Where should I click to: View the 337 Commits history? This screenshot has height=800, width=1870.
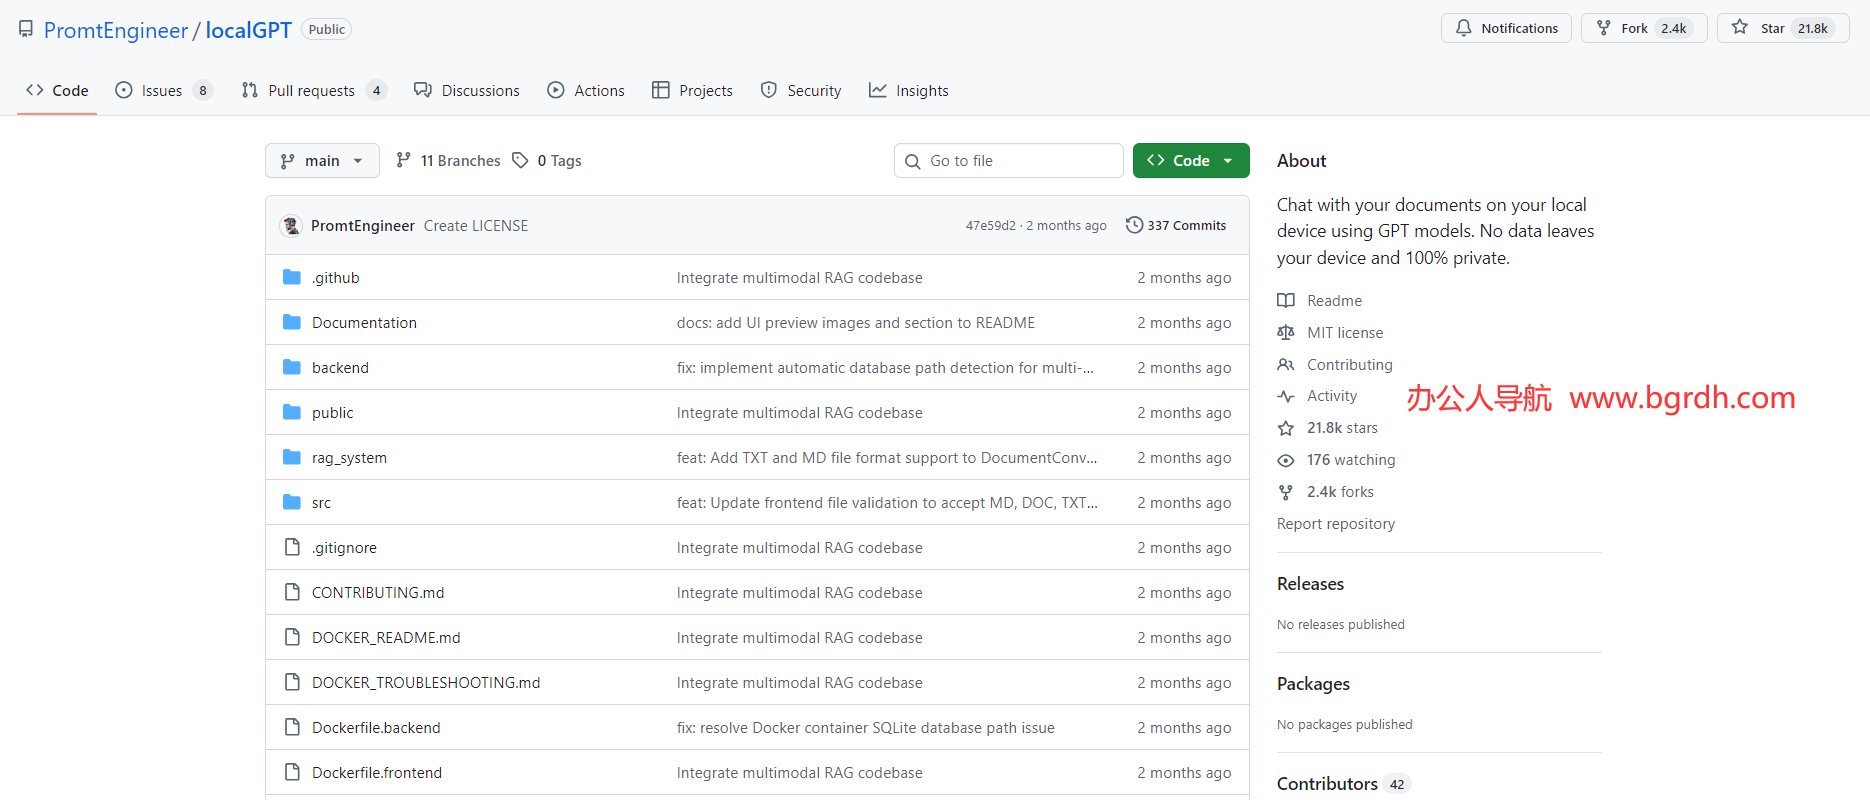(1176, 225)
